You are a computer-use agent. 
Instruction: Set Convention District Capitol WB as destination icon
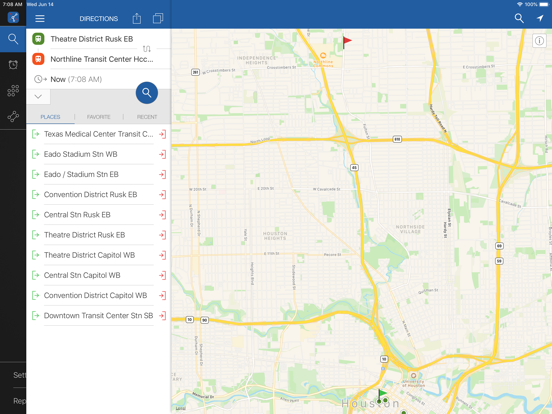pos(162,295)
